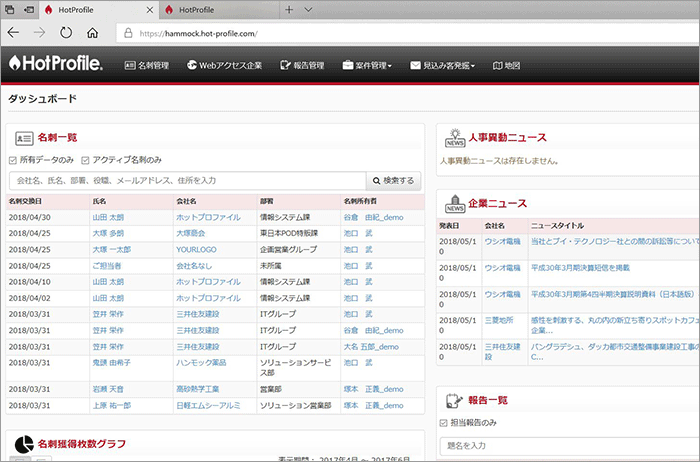Click the icon beside Webアクセス企業

pyautogui.click(x=192, y=65)
